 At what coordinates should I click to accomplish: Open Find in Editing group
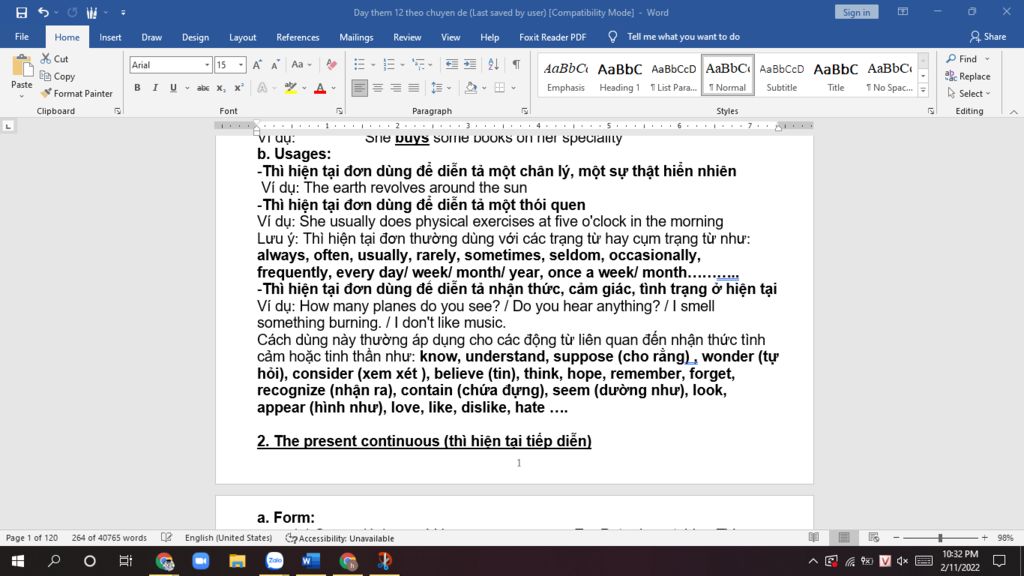pos(962,59)
